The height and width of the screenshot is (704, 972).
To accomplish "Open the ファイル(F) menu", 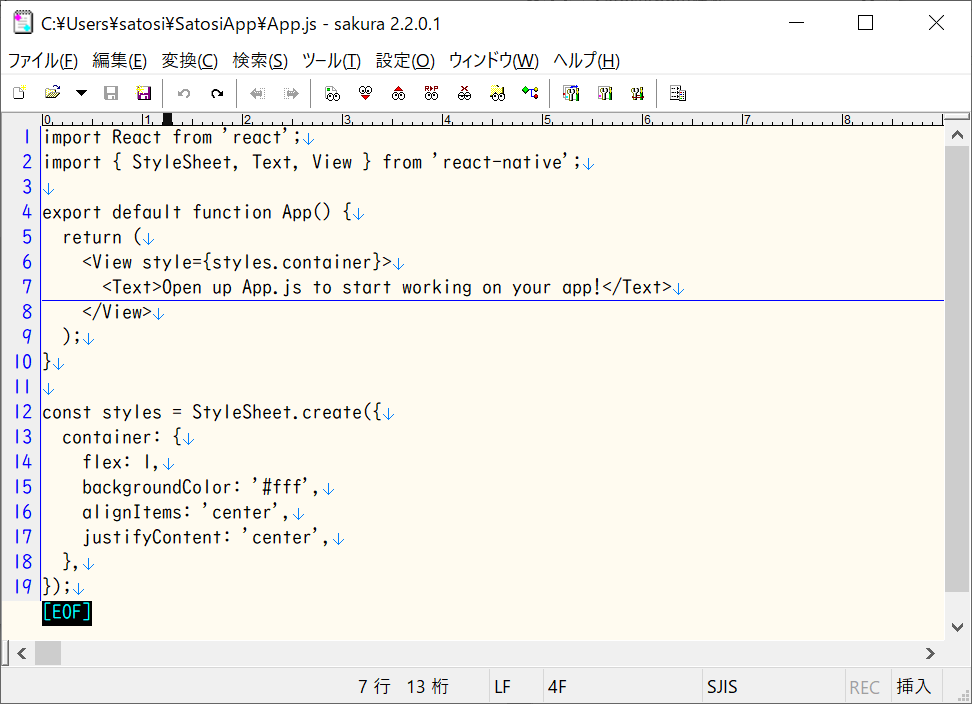I will click(43, 61).
